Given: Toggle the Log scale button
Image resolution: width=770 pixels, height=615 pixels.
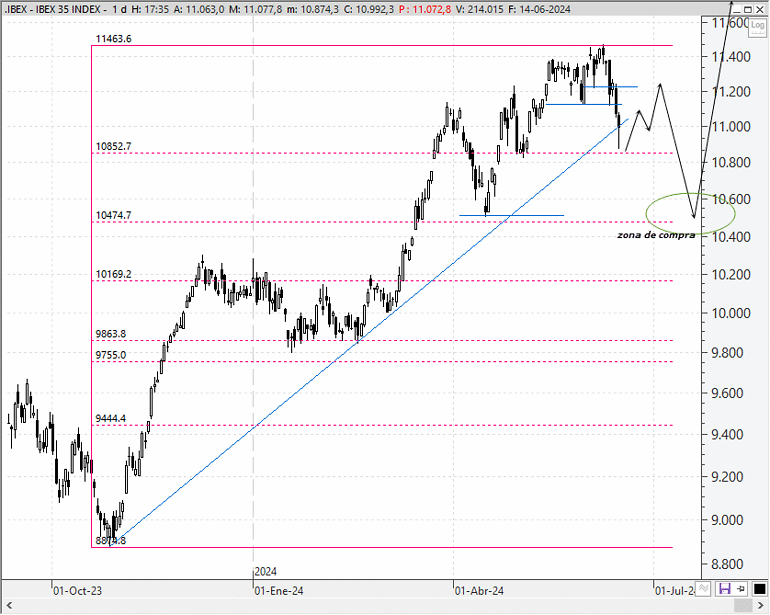Looking at the screenshot, I should tap(757, 27).
